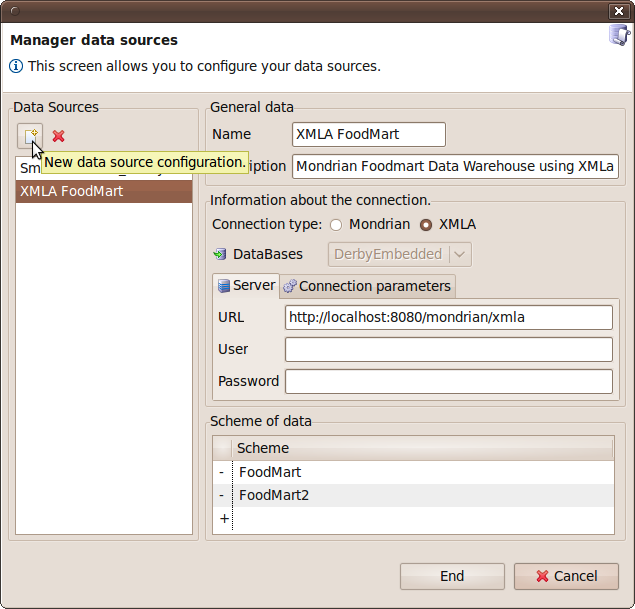The height and width of the screenshot is (609, 635).
Task: Click the data source icon at top right
Action: pyautogui.click(x=619, y=35)
